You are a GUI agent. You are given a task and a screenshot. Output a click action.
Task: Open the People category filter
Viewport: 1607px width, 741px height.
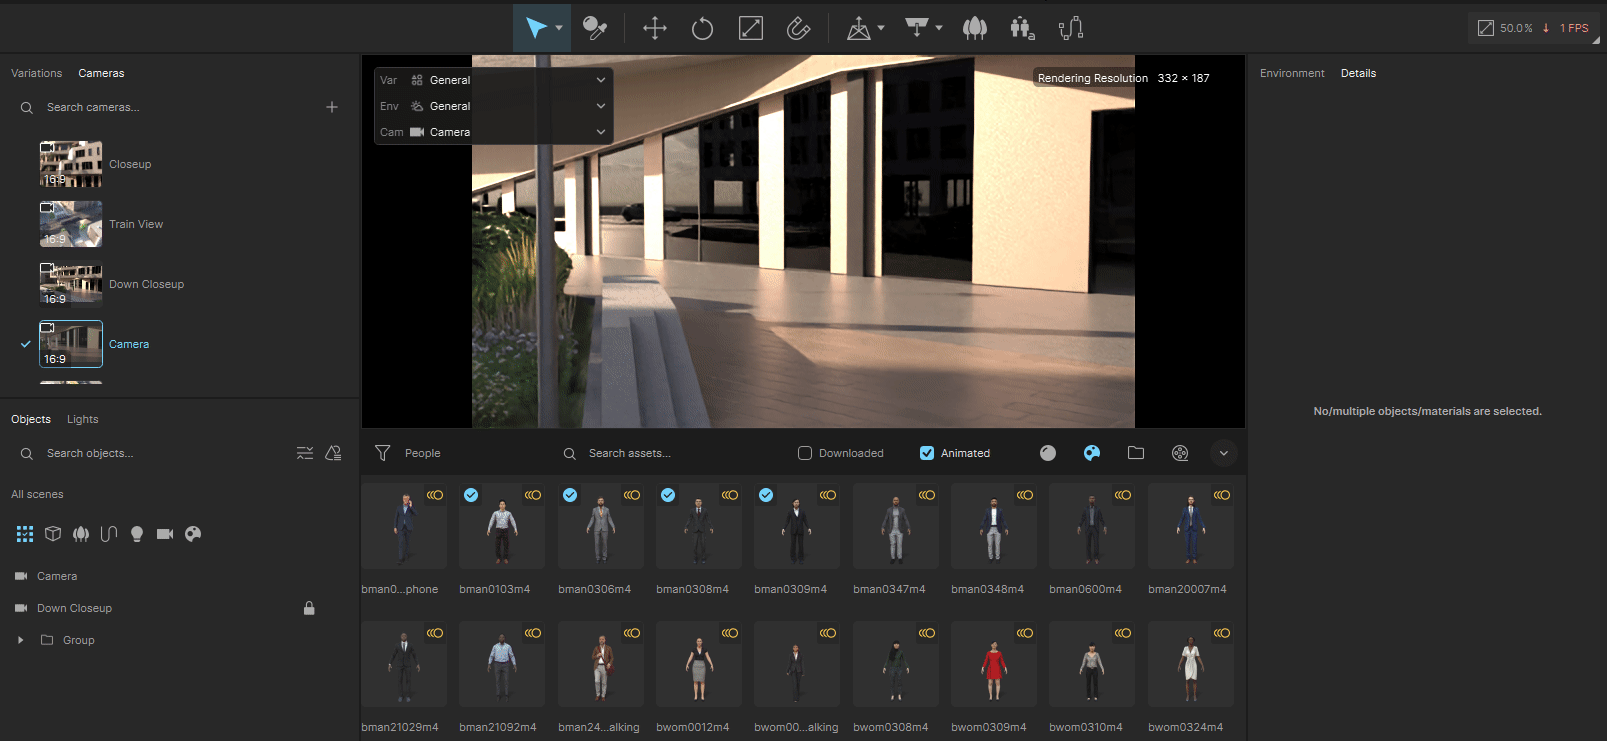pyautogui.click(x=408, y=453)
